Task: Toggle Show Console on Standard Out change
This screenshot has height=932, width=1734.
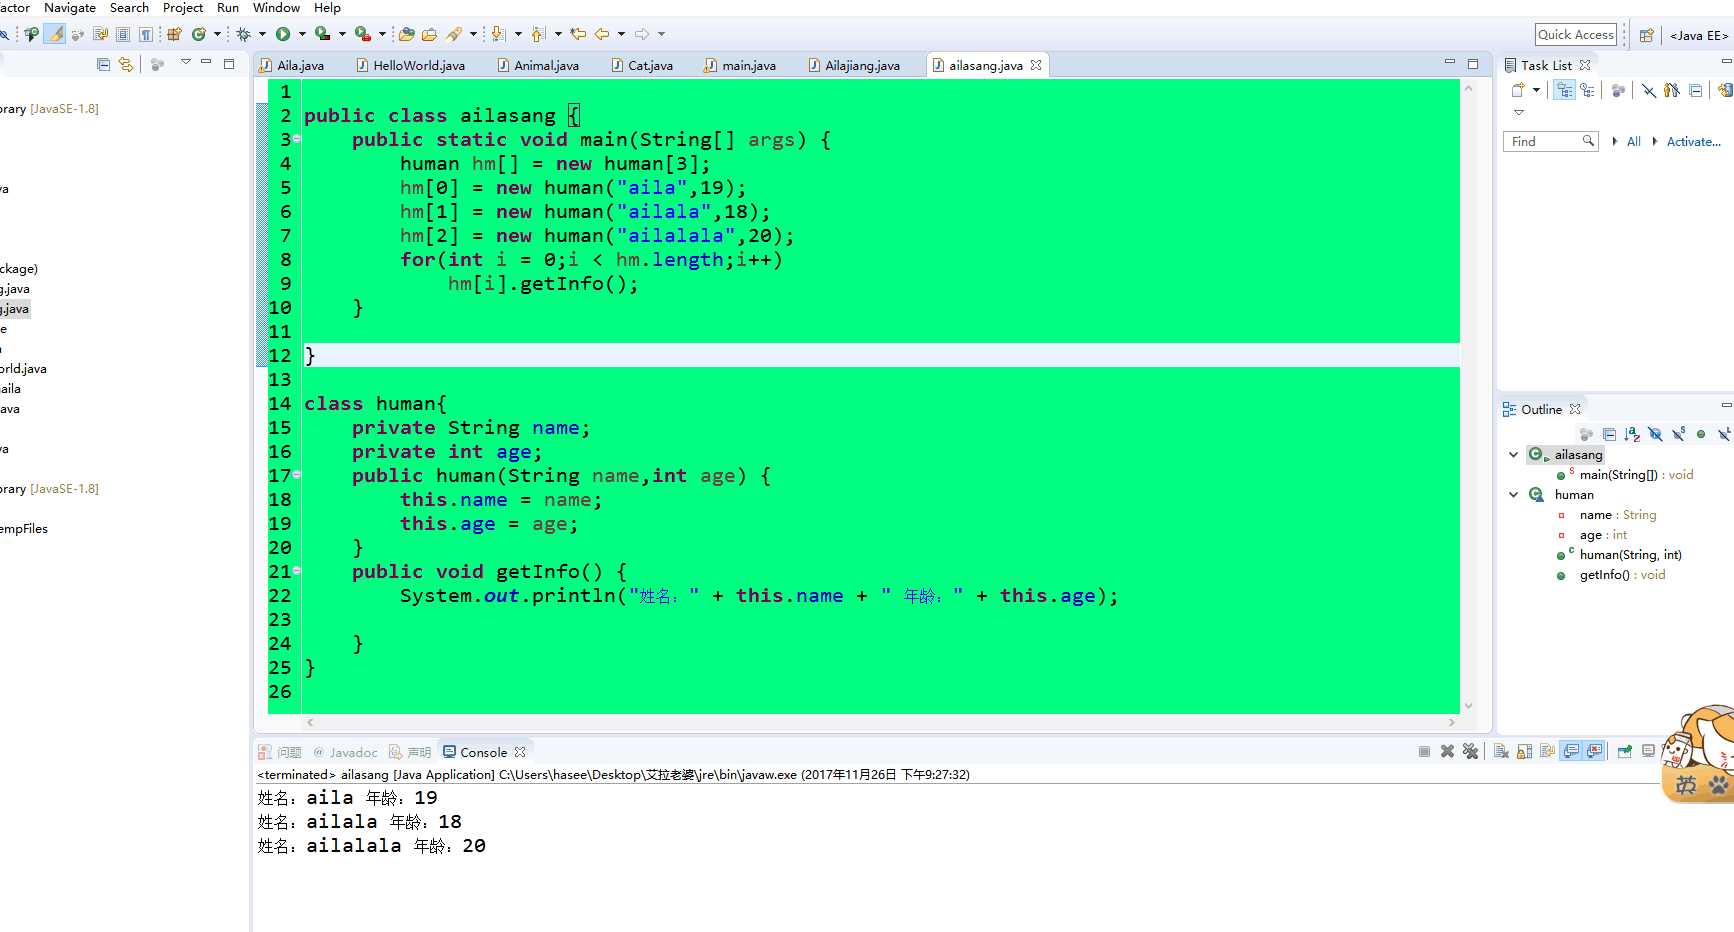Action: tap(1571, 751)
